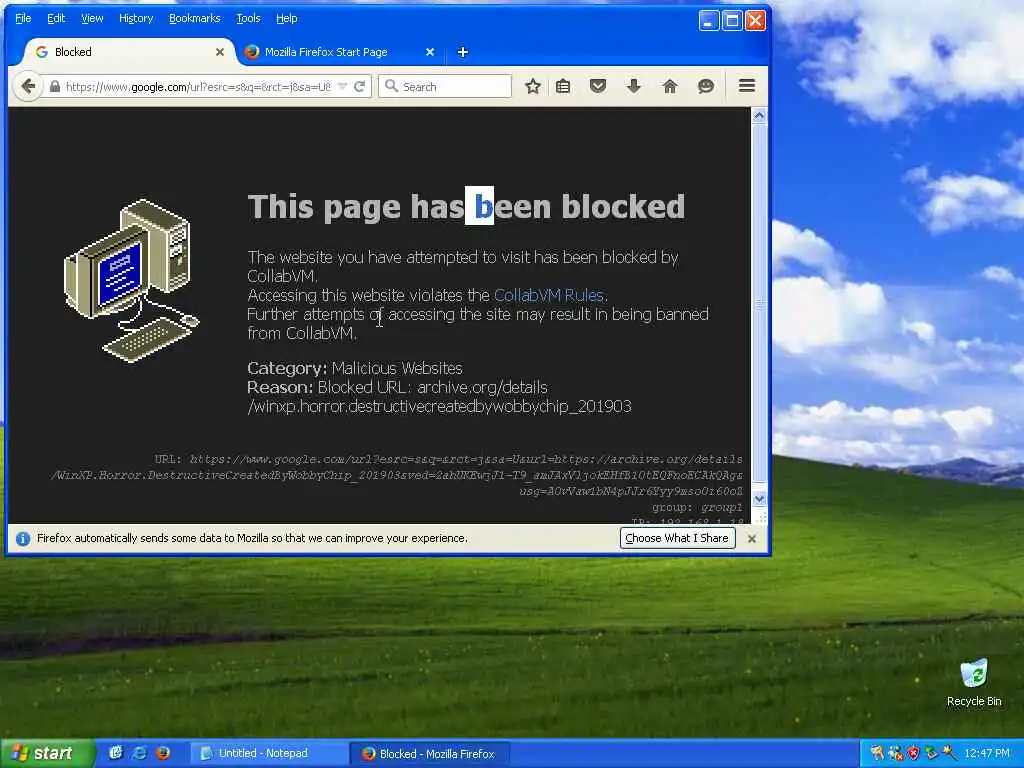Show bookmarks list icon
The width and height of the screenshot is (1024, 768).
click(x=563, y=86)
